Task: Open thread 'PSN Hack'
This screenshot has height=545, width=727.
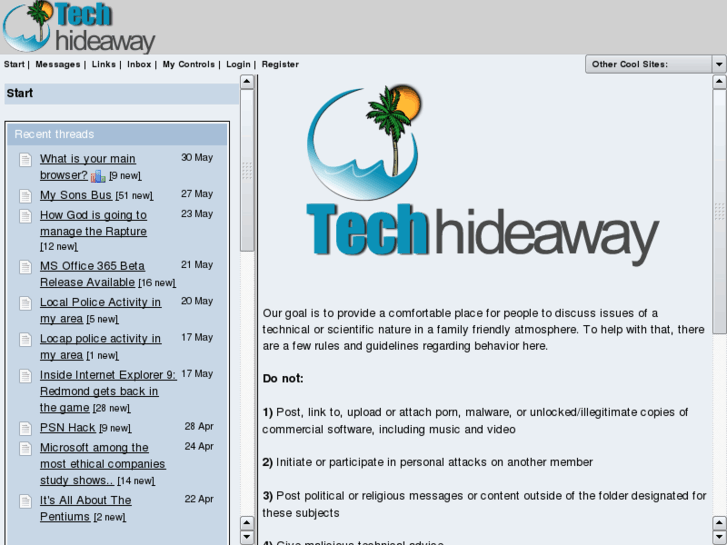Action: tap(68, 428)
